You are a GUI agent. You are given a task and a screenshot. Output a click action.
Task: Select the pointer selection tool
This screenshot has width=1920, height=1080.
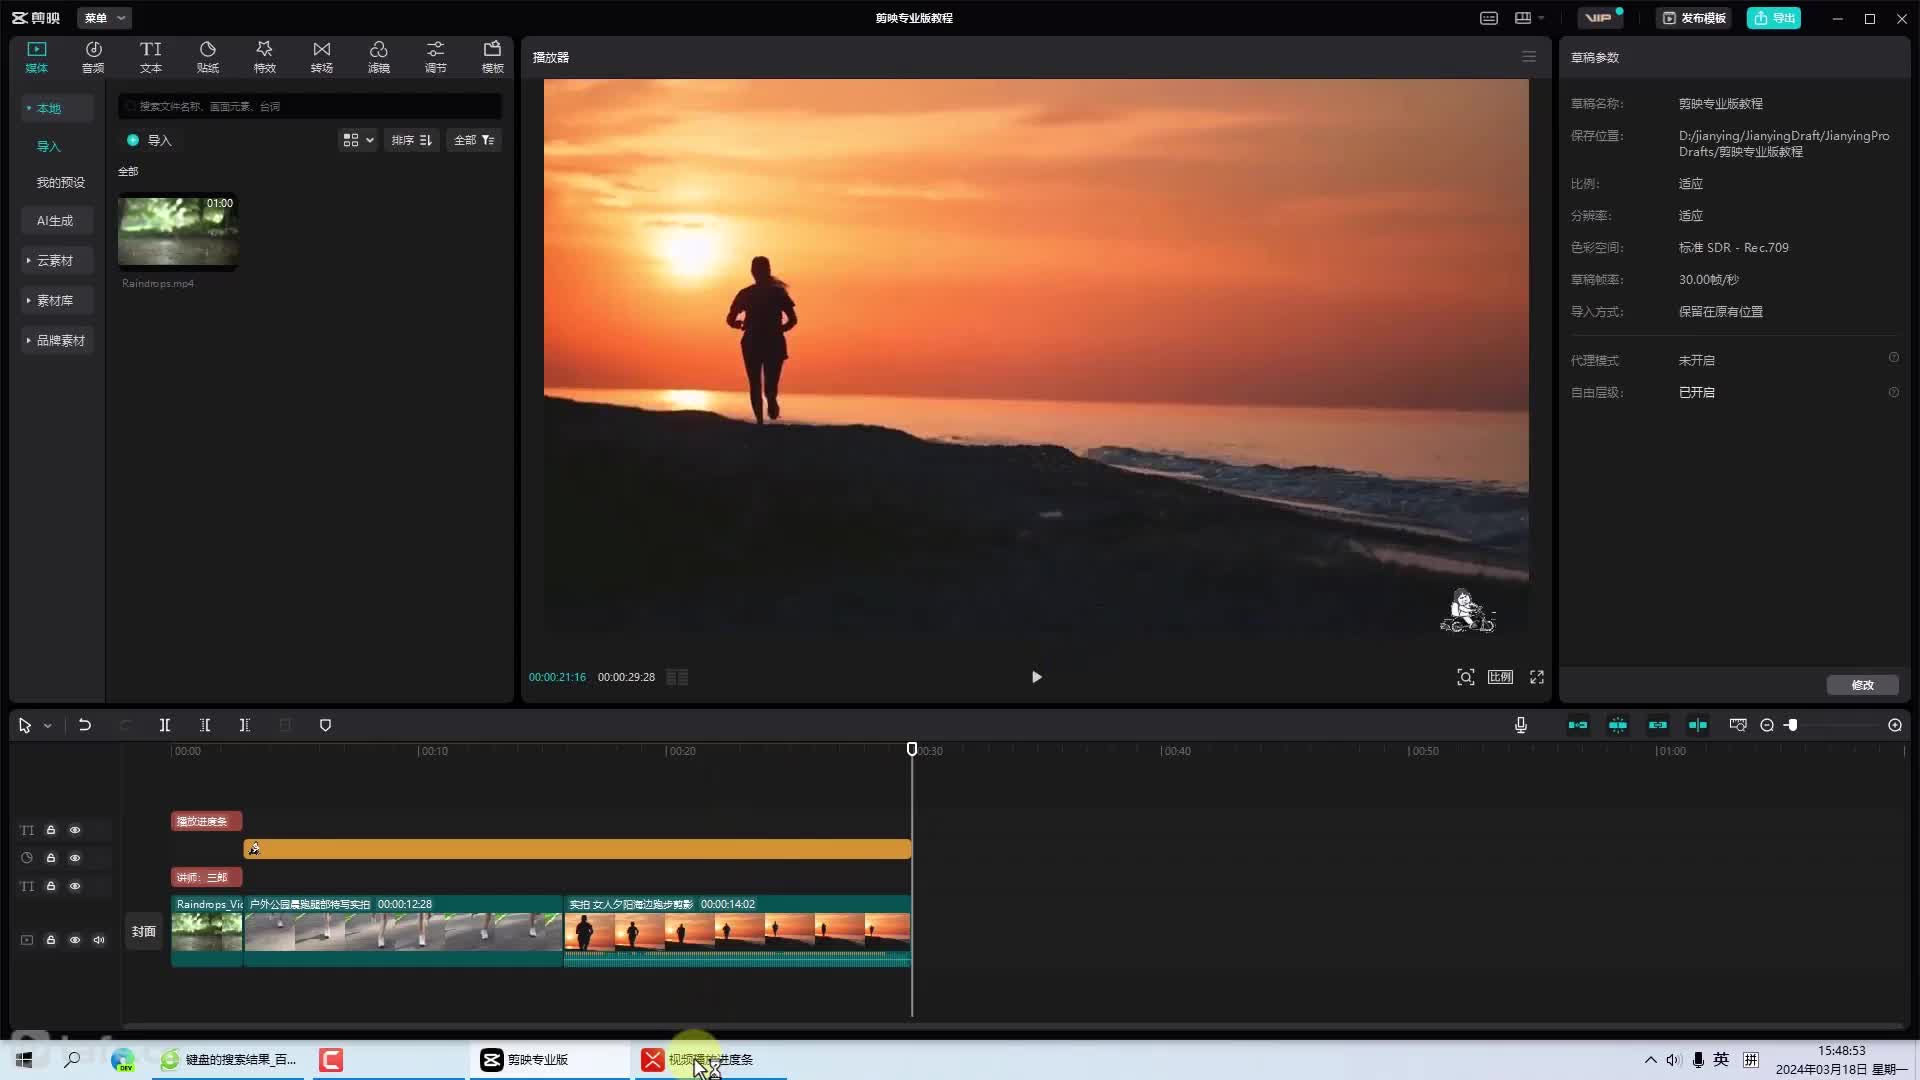click(25, 726)
